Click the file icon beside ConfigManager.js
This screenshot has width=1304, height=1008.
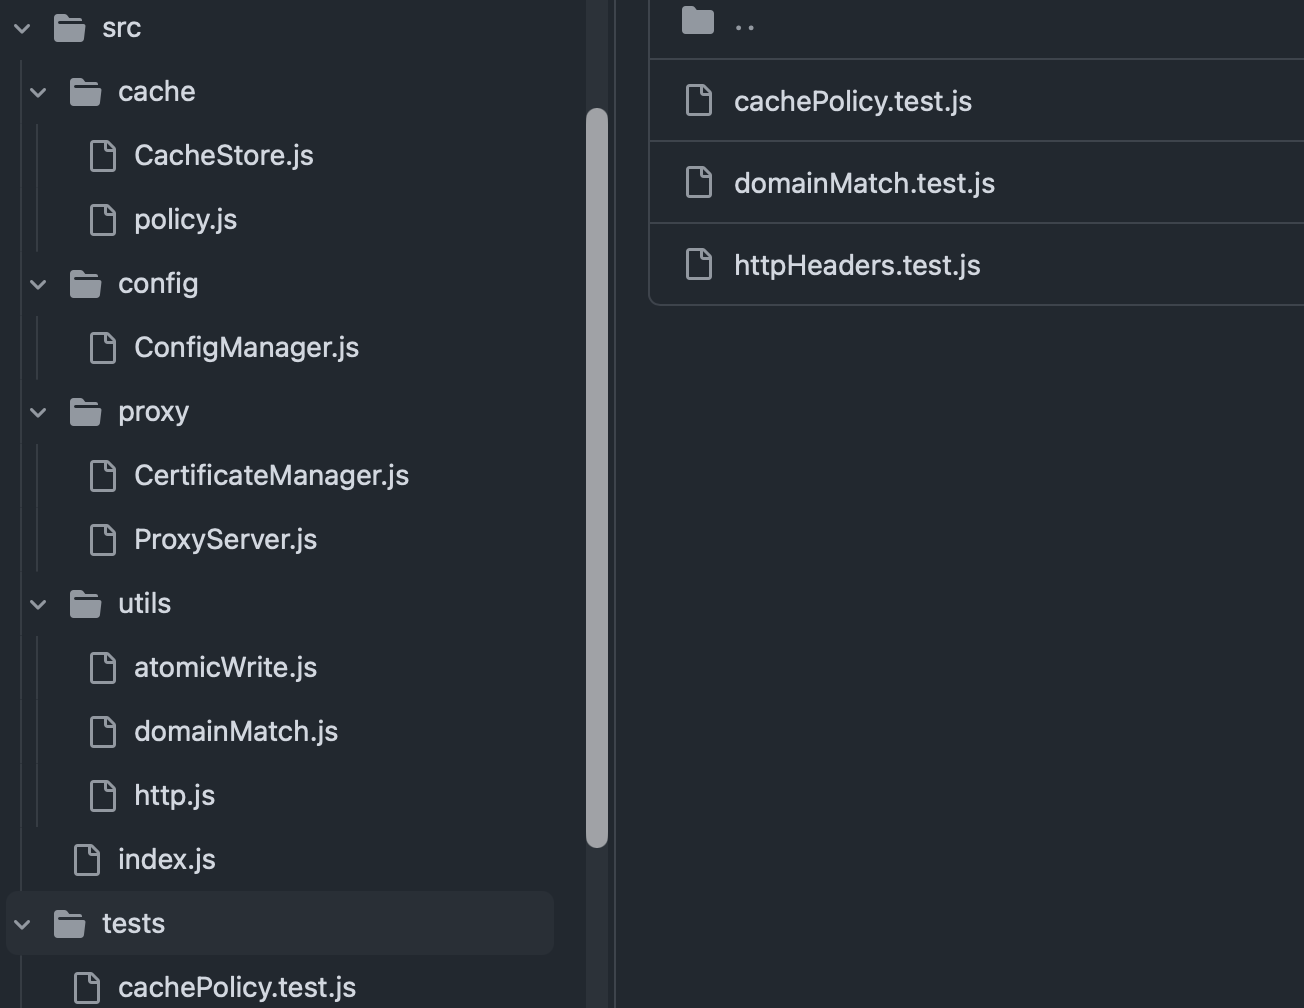pos(103,348)
